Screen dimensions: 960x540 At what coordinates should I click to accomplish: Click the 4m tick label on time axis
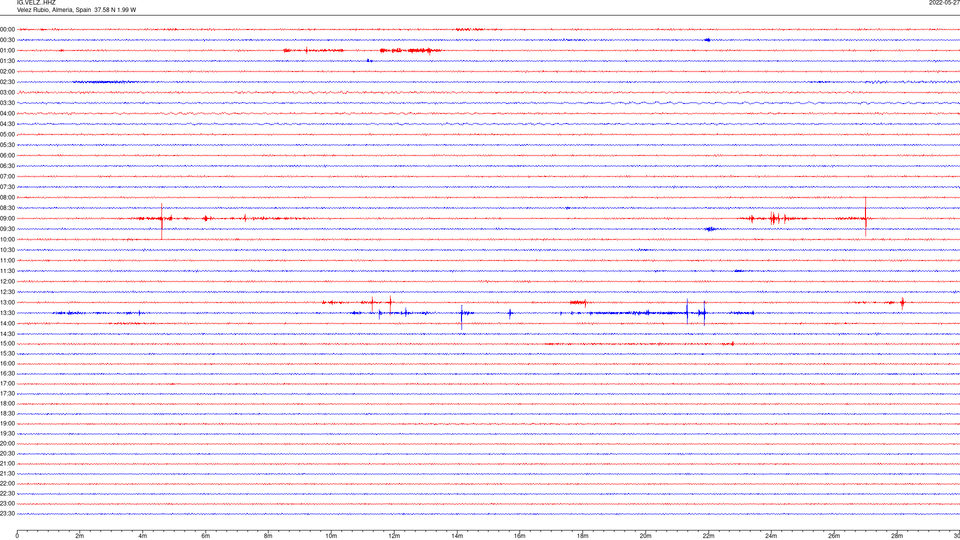[143, 536]
